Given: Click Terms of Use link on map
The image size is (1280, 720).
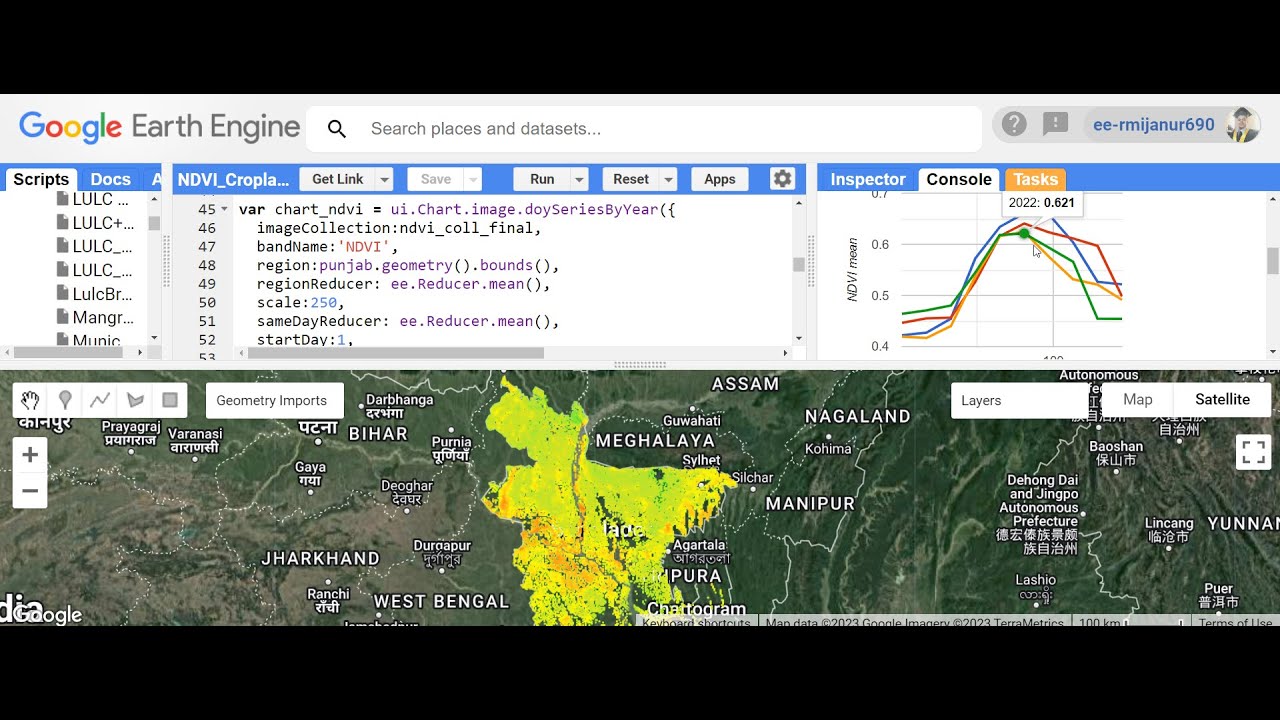Looking at the screenshot, I should coord(1236,623).
